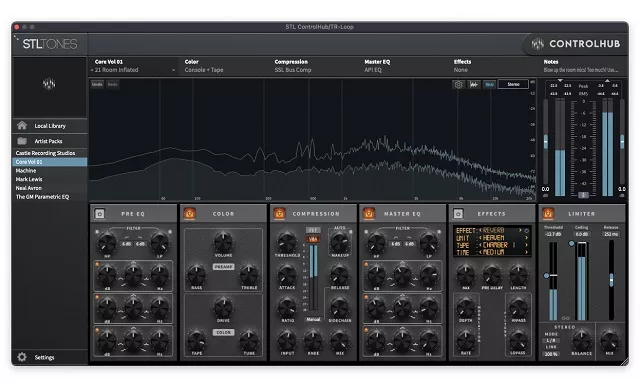Click the STL Tones logo
The height and width of the screenshot is (384, 640).
[49, 44]
